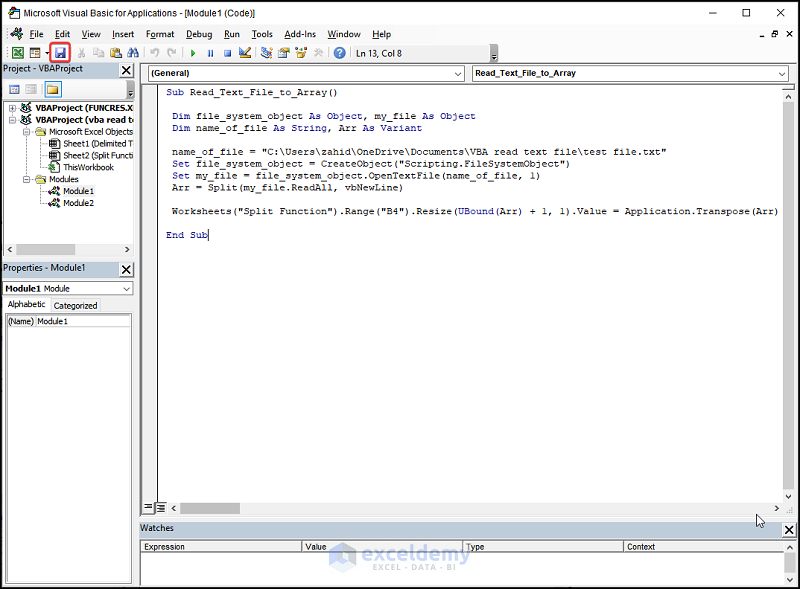Open the (General) object dropdown
The width and height of the screenshot is (800, 589).
[x=458, y=73]
